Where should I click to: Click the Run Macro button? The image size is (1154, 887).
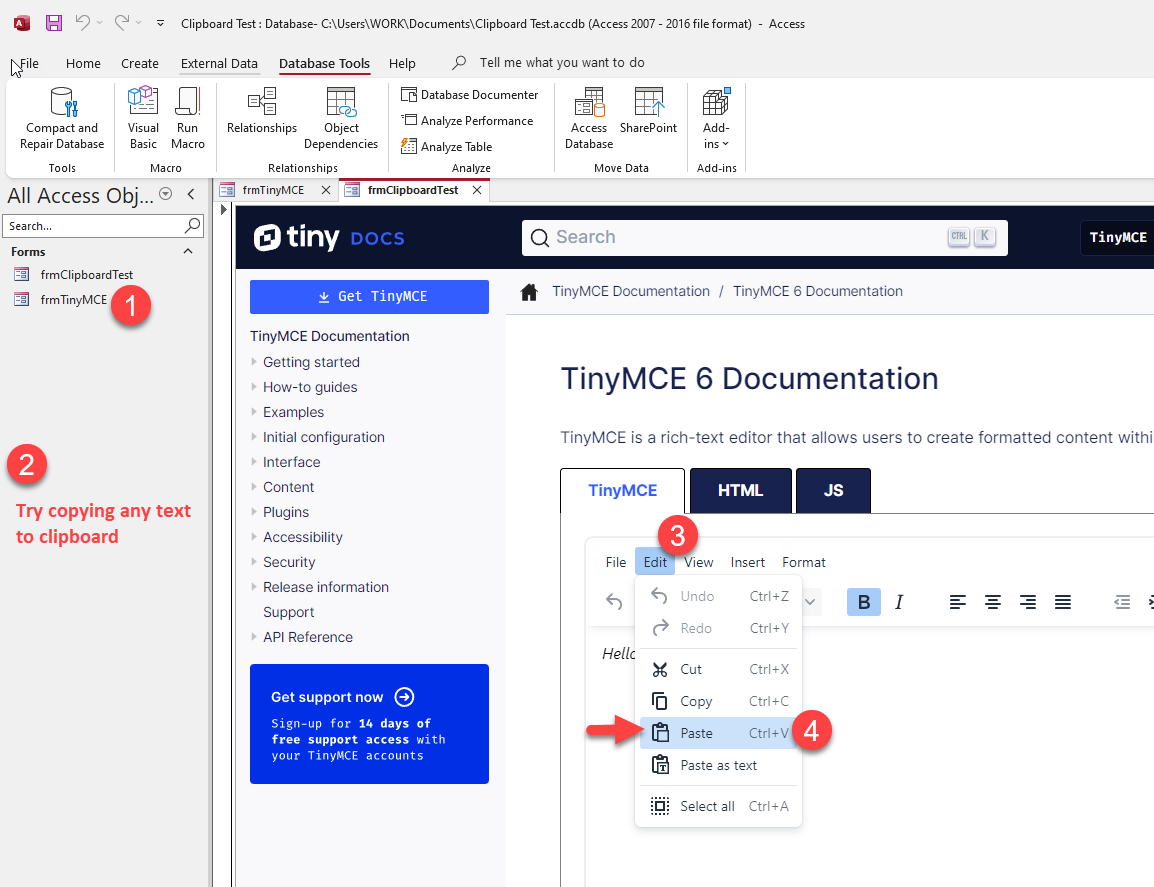pos(188,119)
